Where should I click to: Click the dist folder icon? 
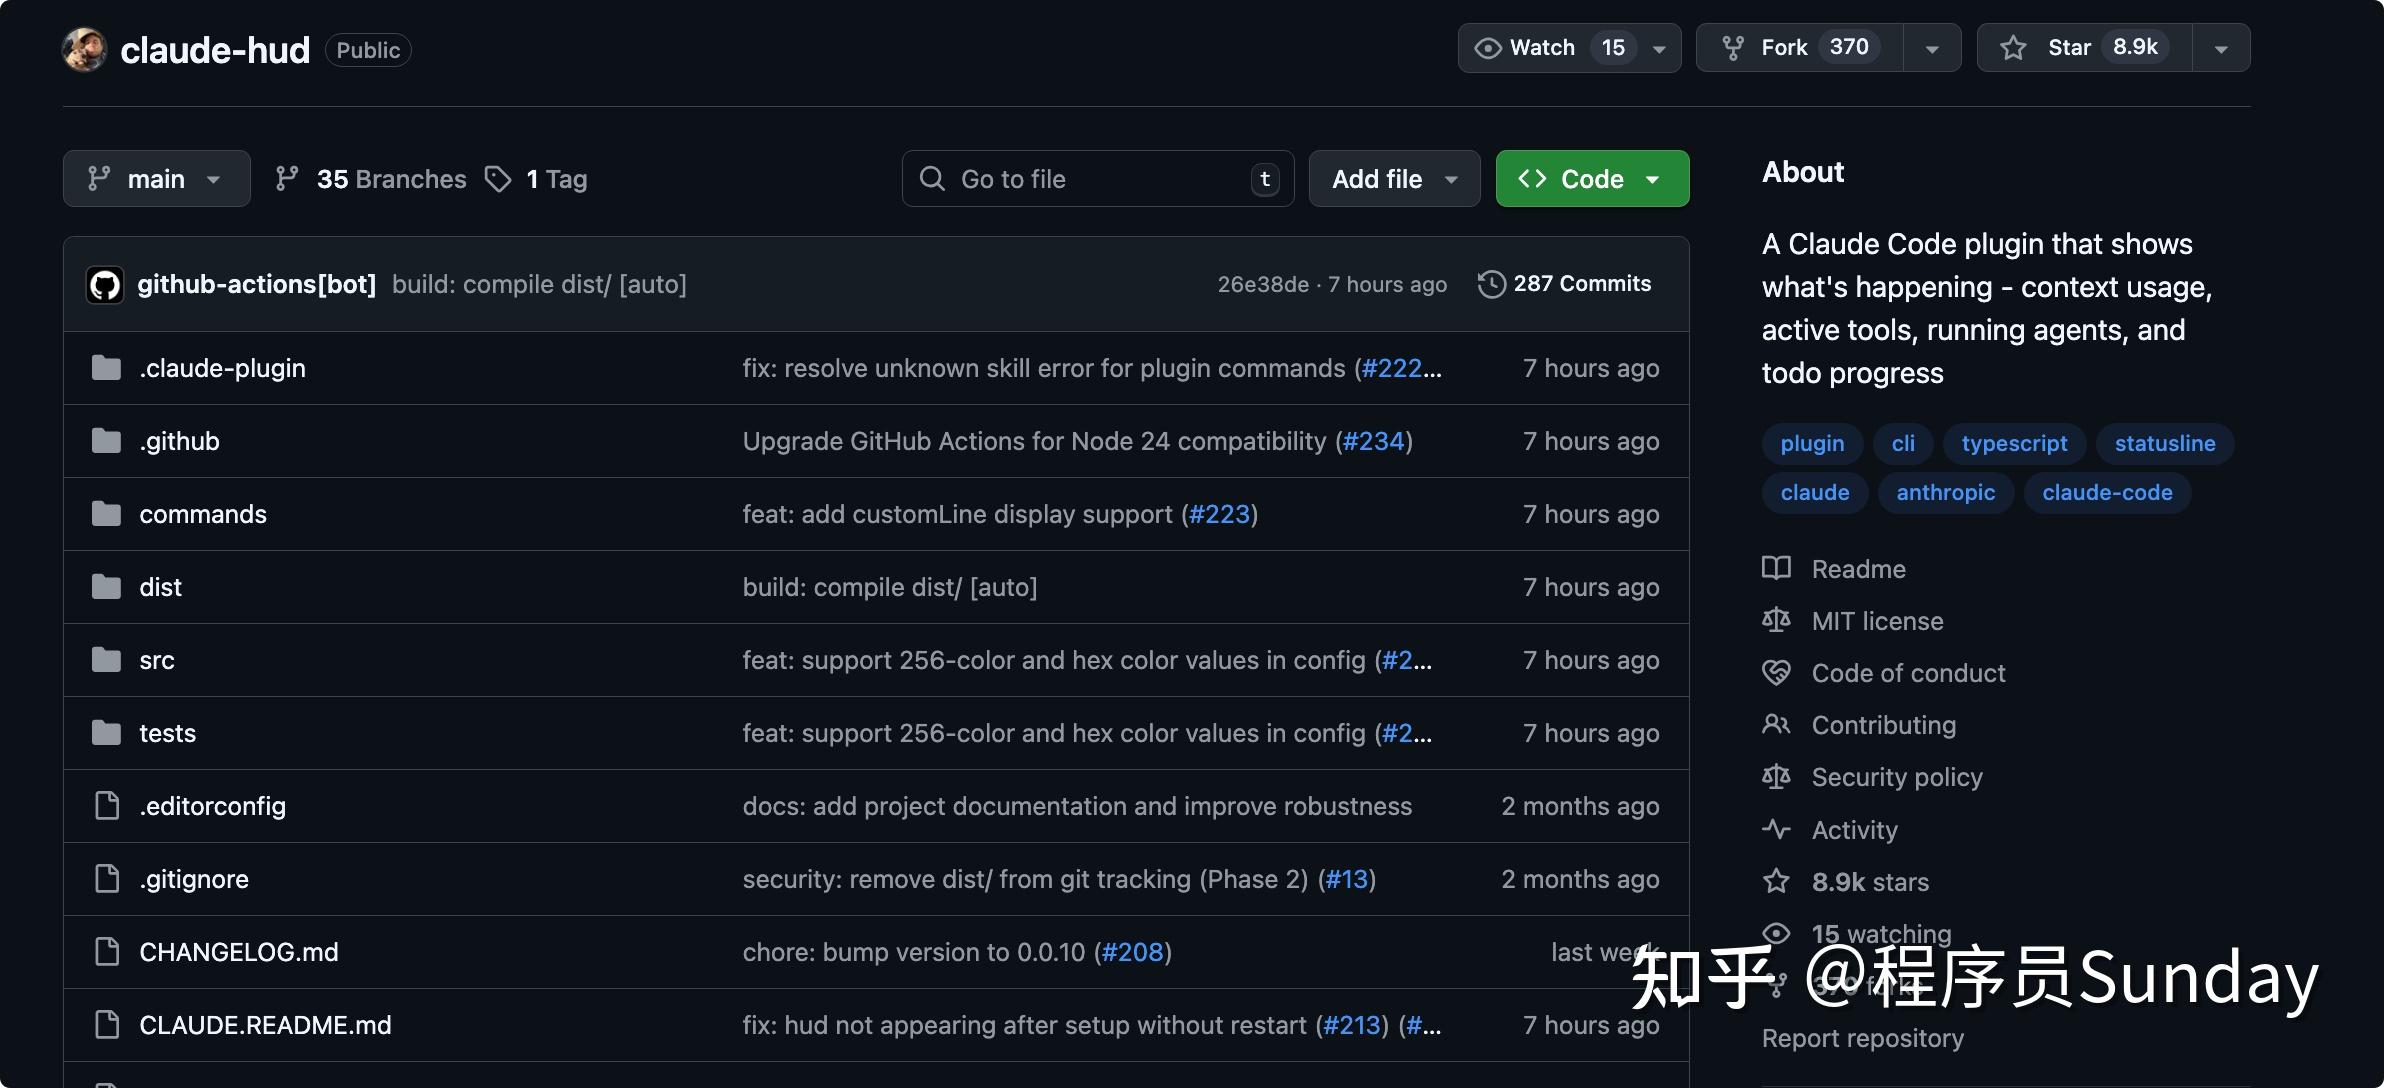(106, 587)
